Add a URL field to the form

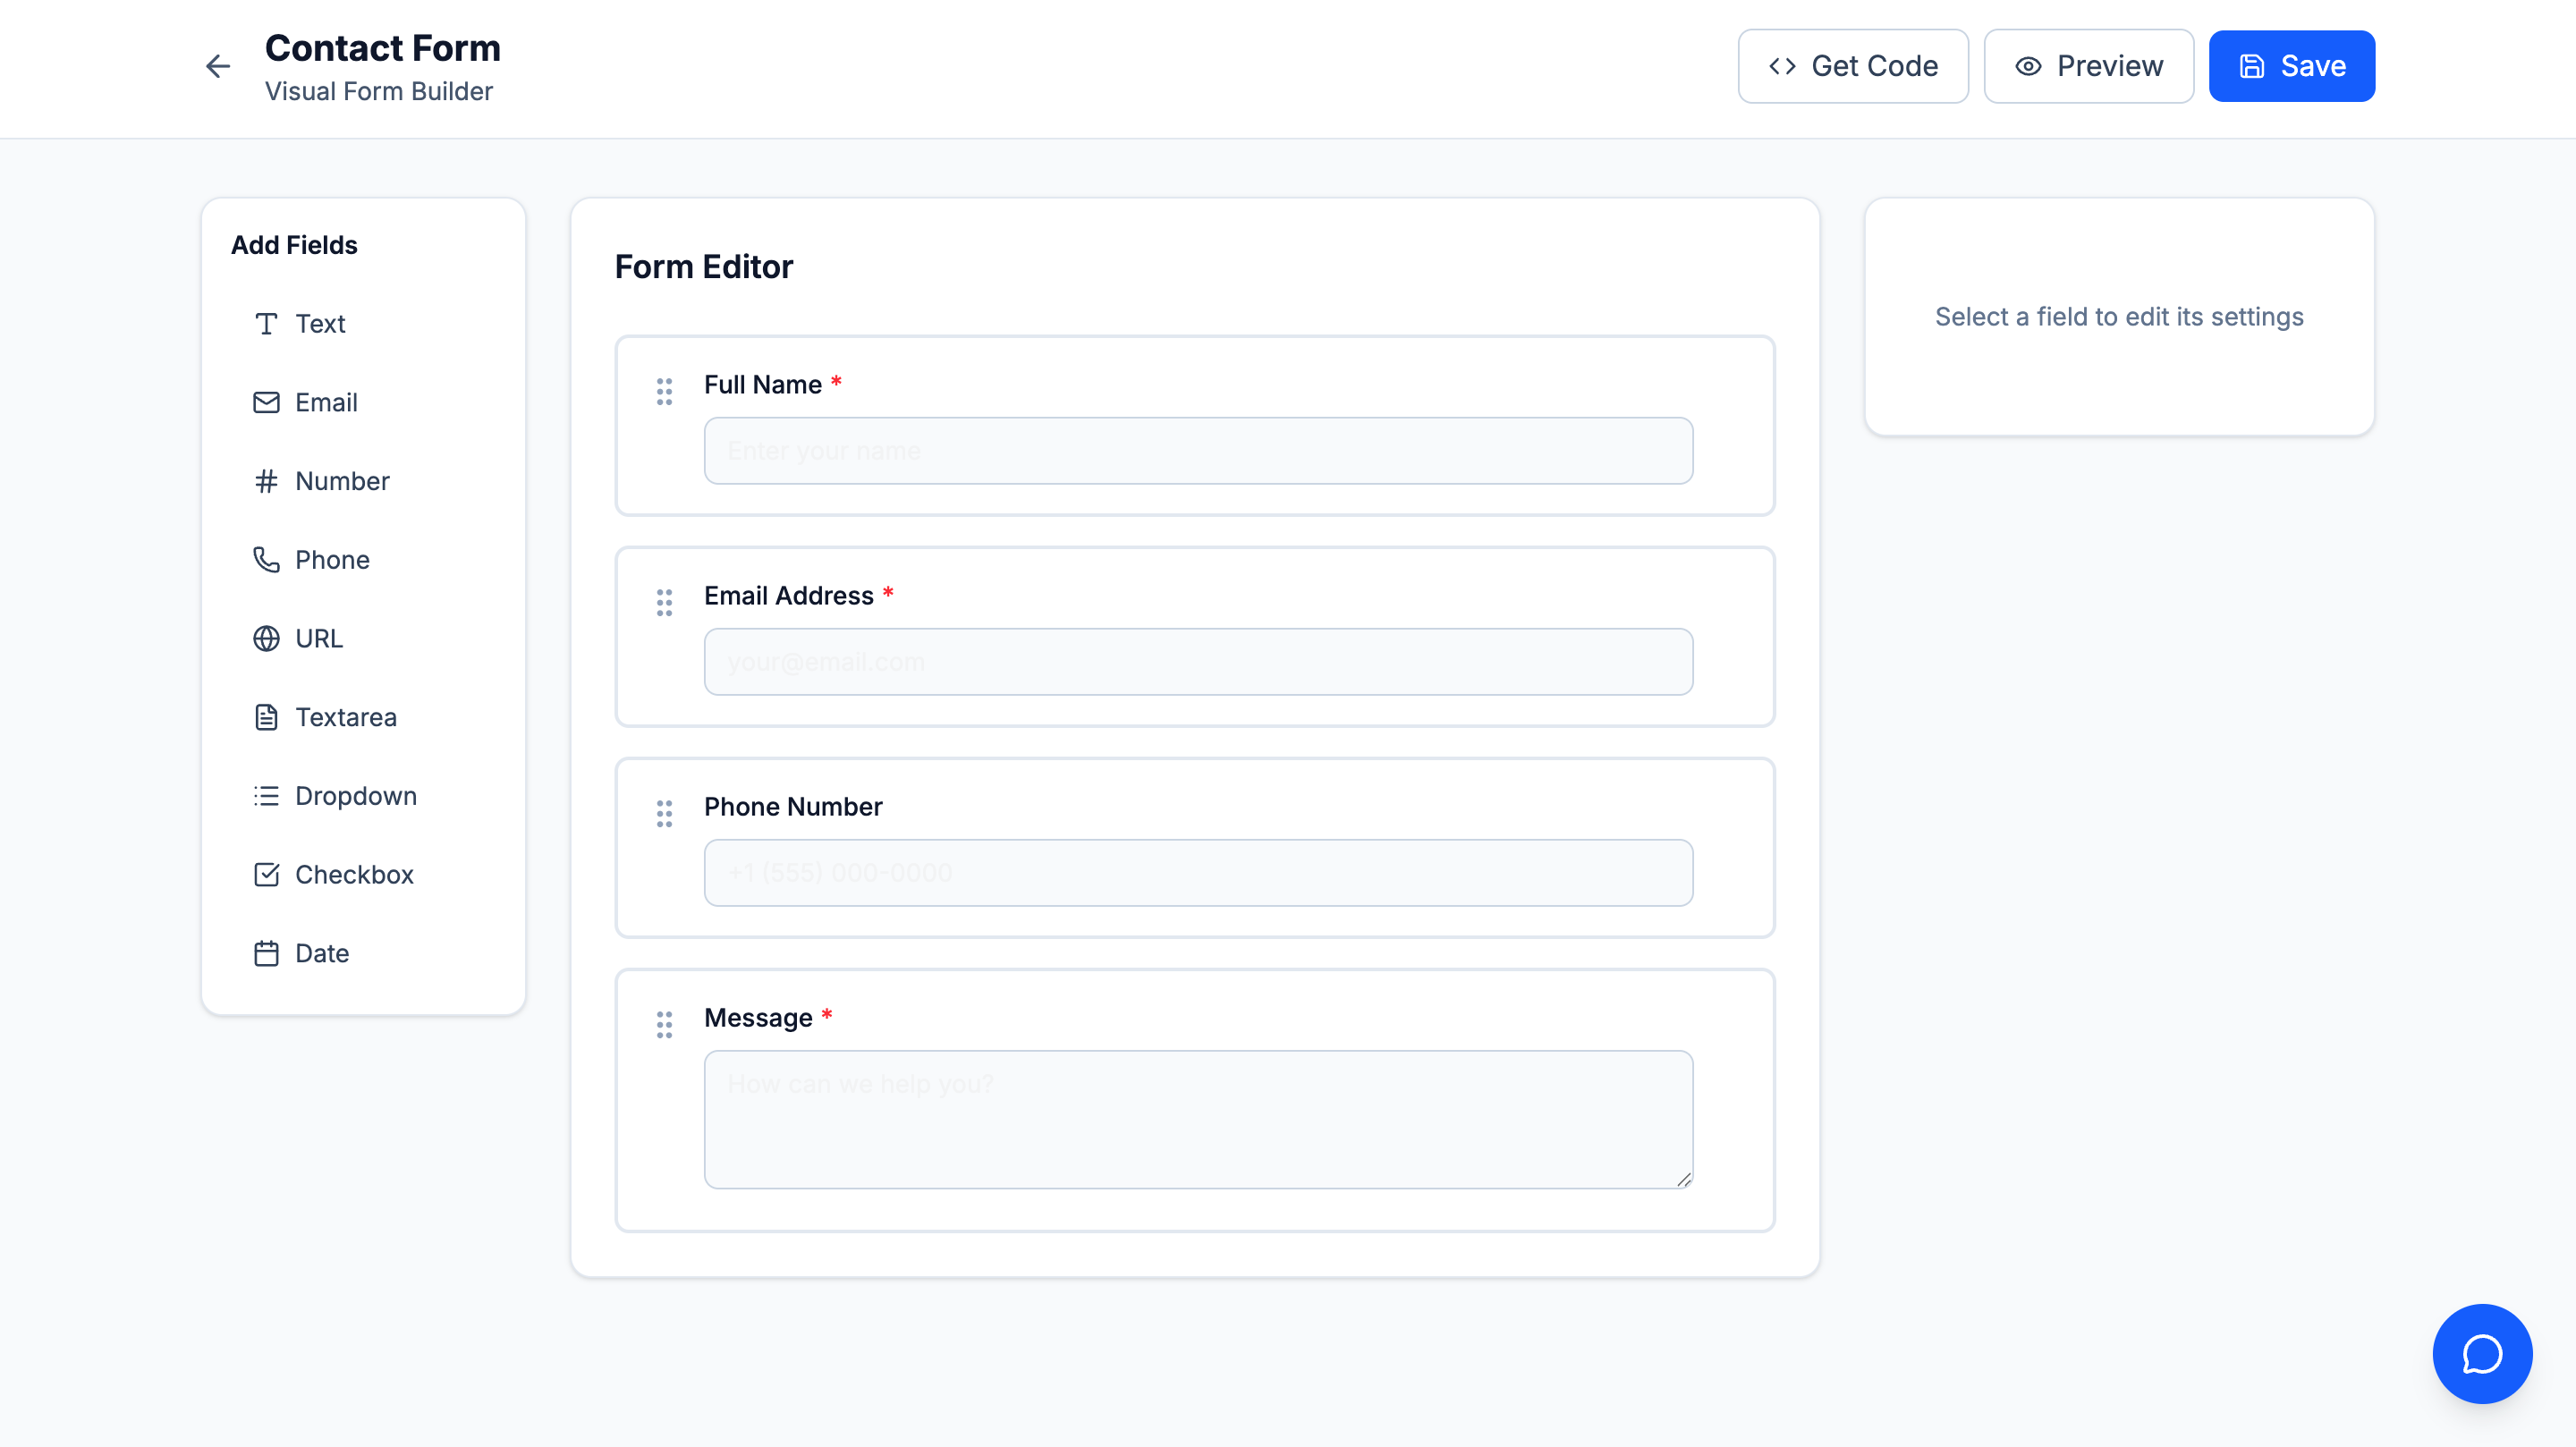pyautogui.click(x=319, y=638)
